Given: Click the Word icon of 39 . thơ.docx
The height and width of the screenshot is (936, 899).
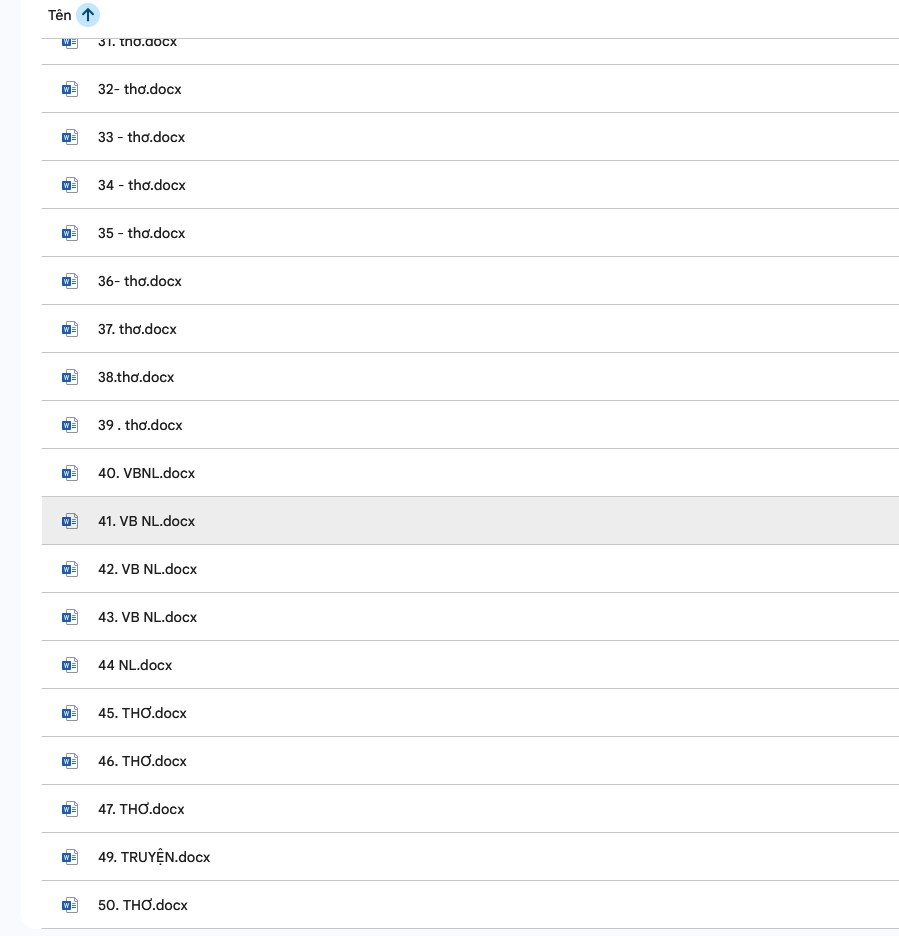Looking at the screenshot, I should pos(70,425).
